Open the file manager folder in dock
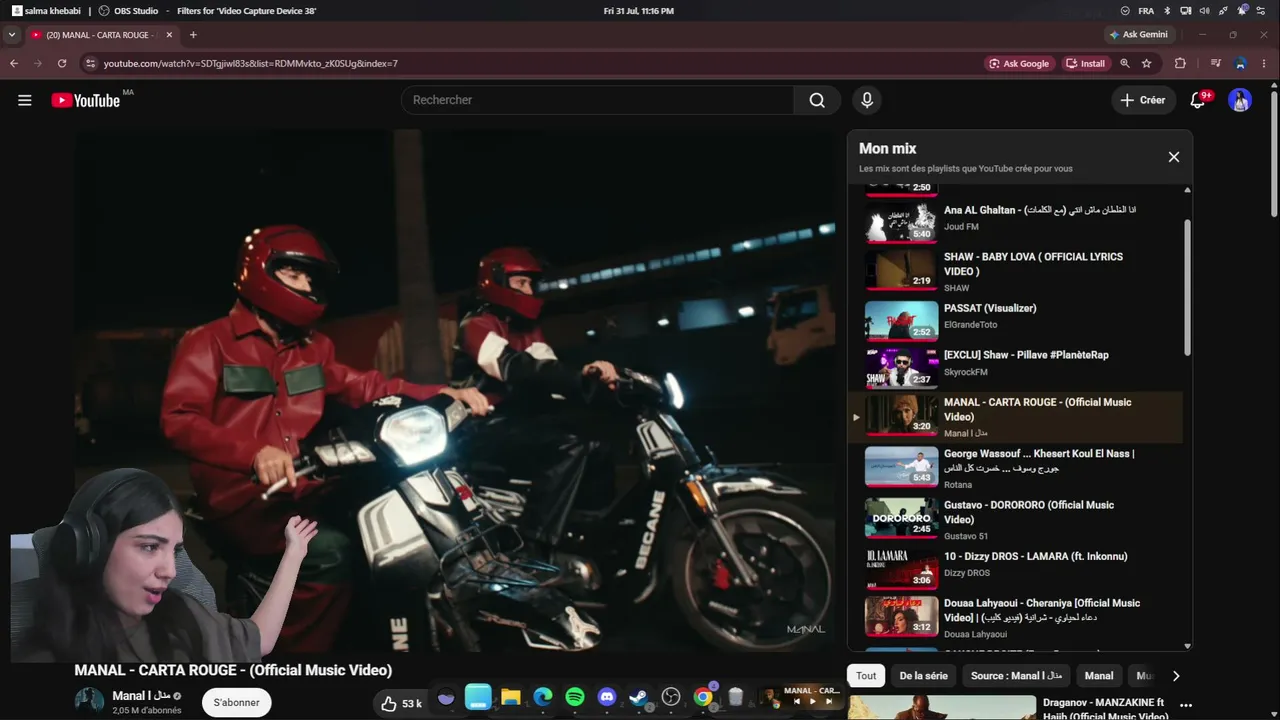 [511, 697]
